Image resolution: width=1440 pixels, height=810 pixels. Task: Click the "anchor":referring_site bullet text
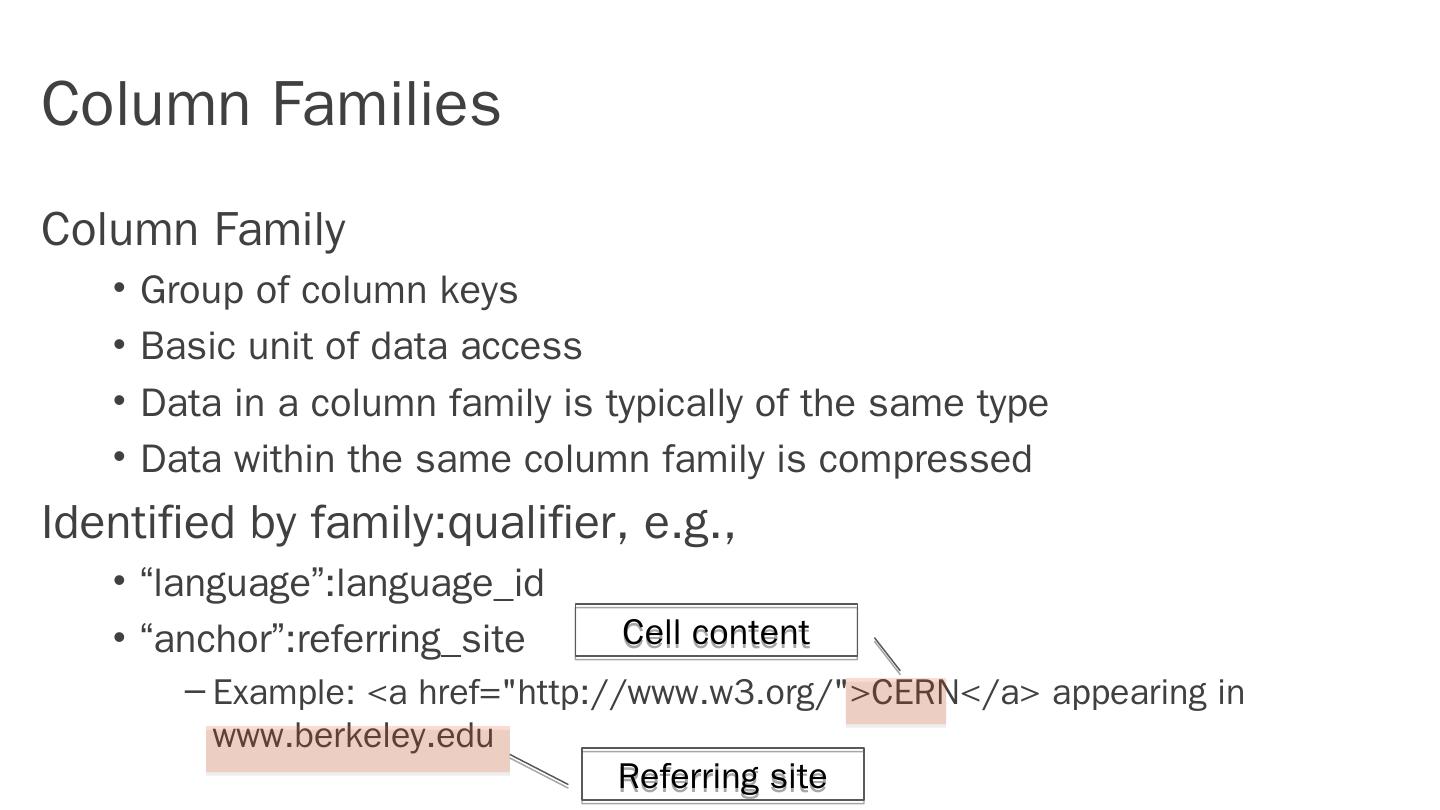[333, 639]
